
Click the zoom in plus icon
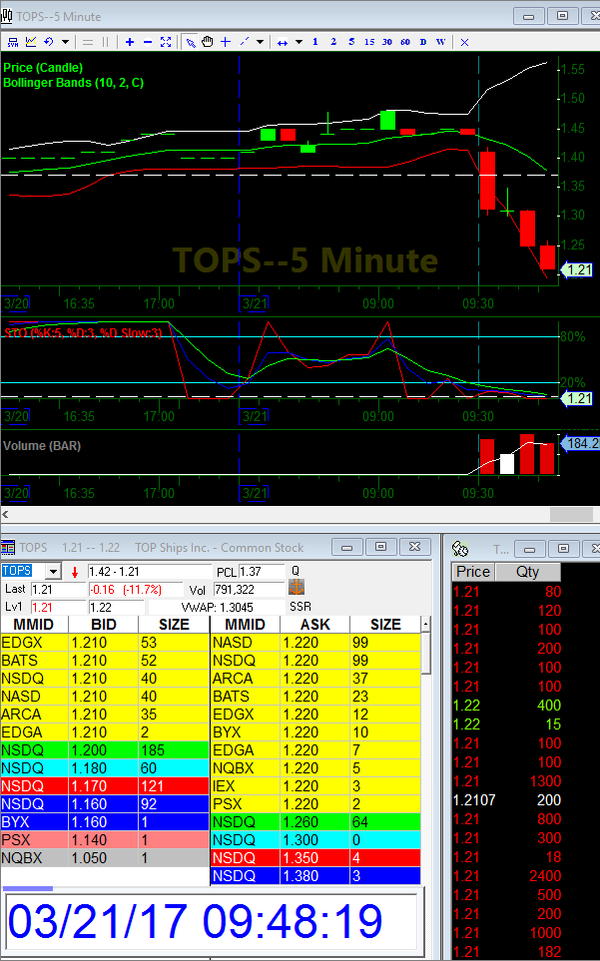tap(130, 42)
